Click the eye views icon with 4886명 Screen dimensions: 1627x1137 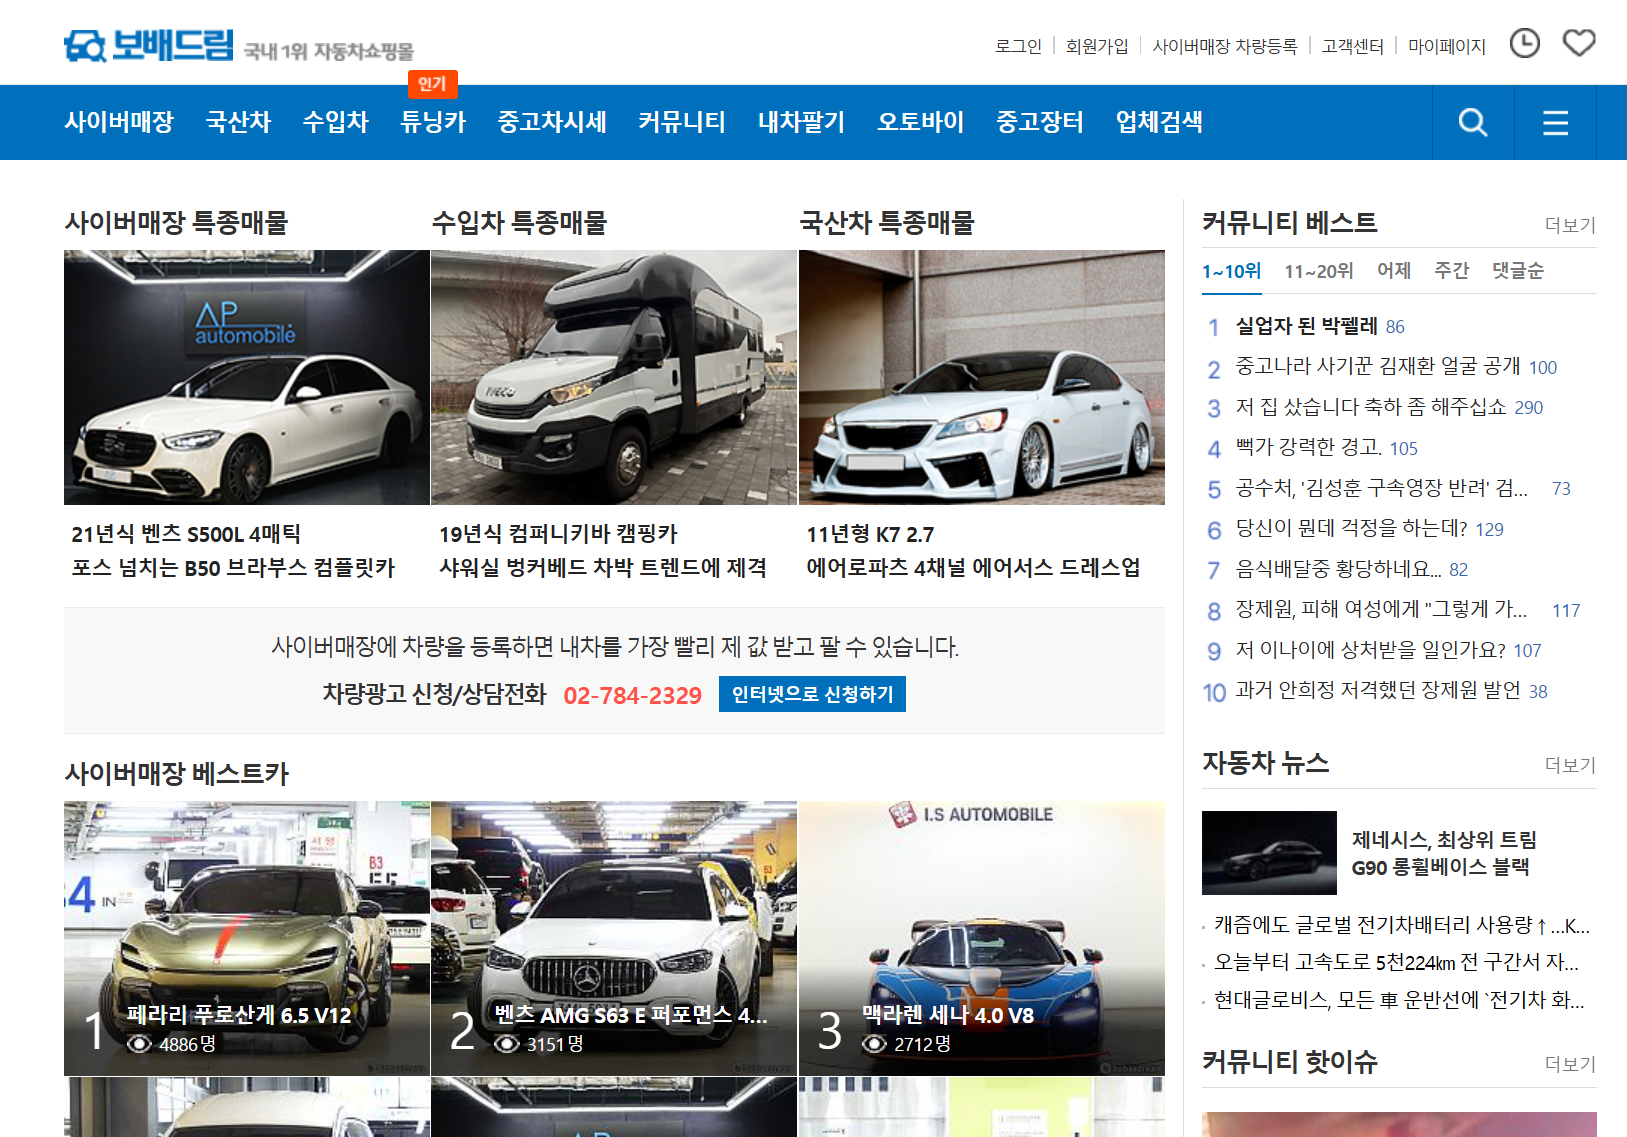coord(140,1044)
